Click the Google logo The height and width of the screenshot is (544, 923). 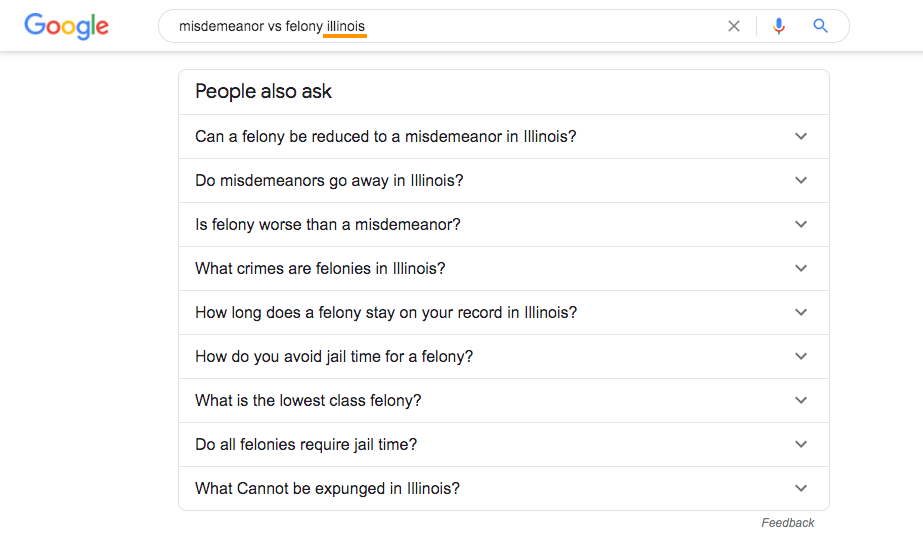coord(67,26)
